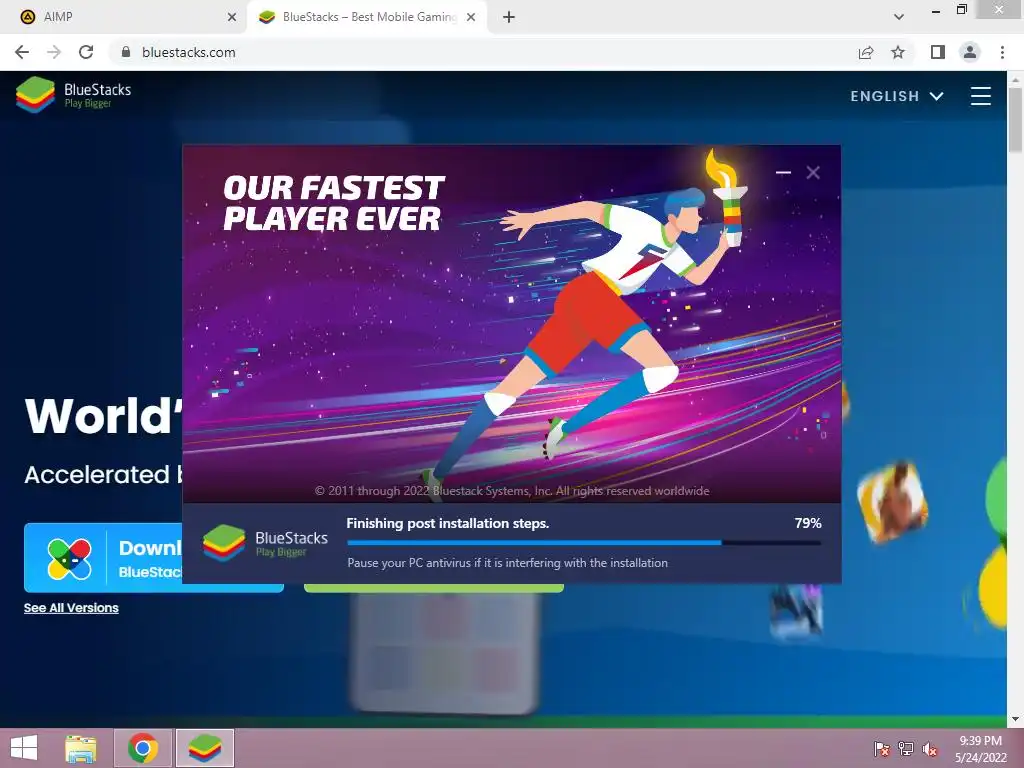Click the network tray icon

coord(906,749)
